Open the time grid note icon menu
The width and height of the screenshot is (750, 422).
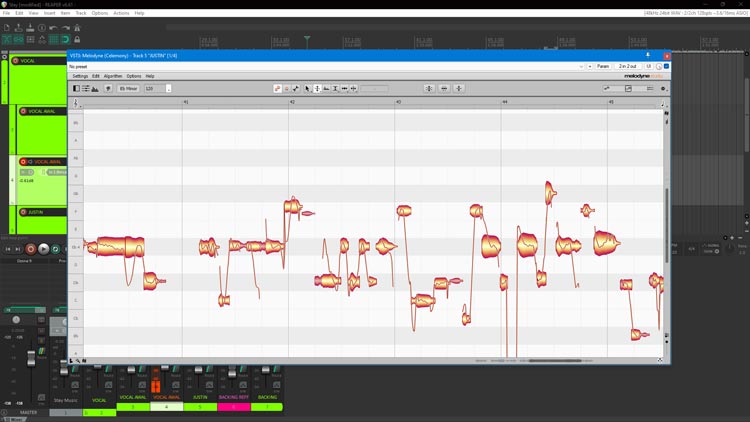(663, 103)
